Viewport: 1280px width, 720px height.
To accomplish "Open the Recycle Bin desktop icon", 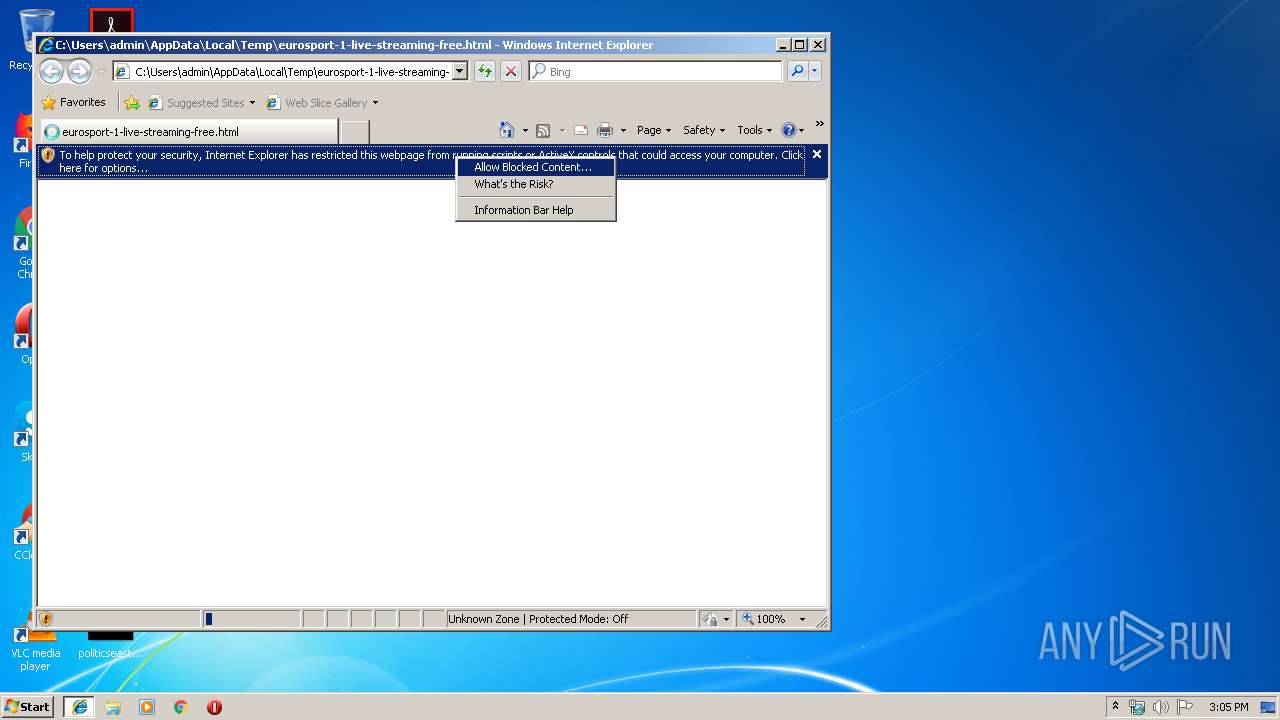I will (36, 38).
